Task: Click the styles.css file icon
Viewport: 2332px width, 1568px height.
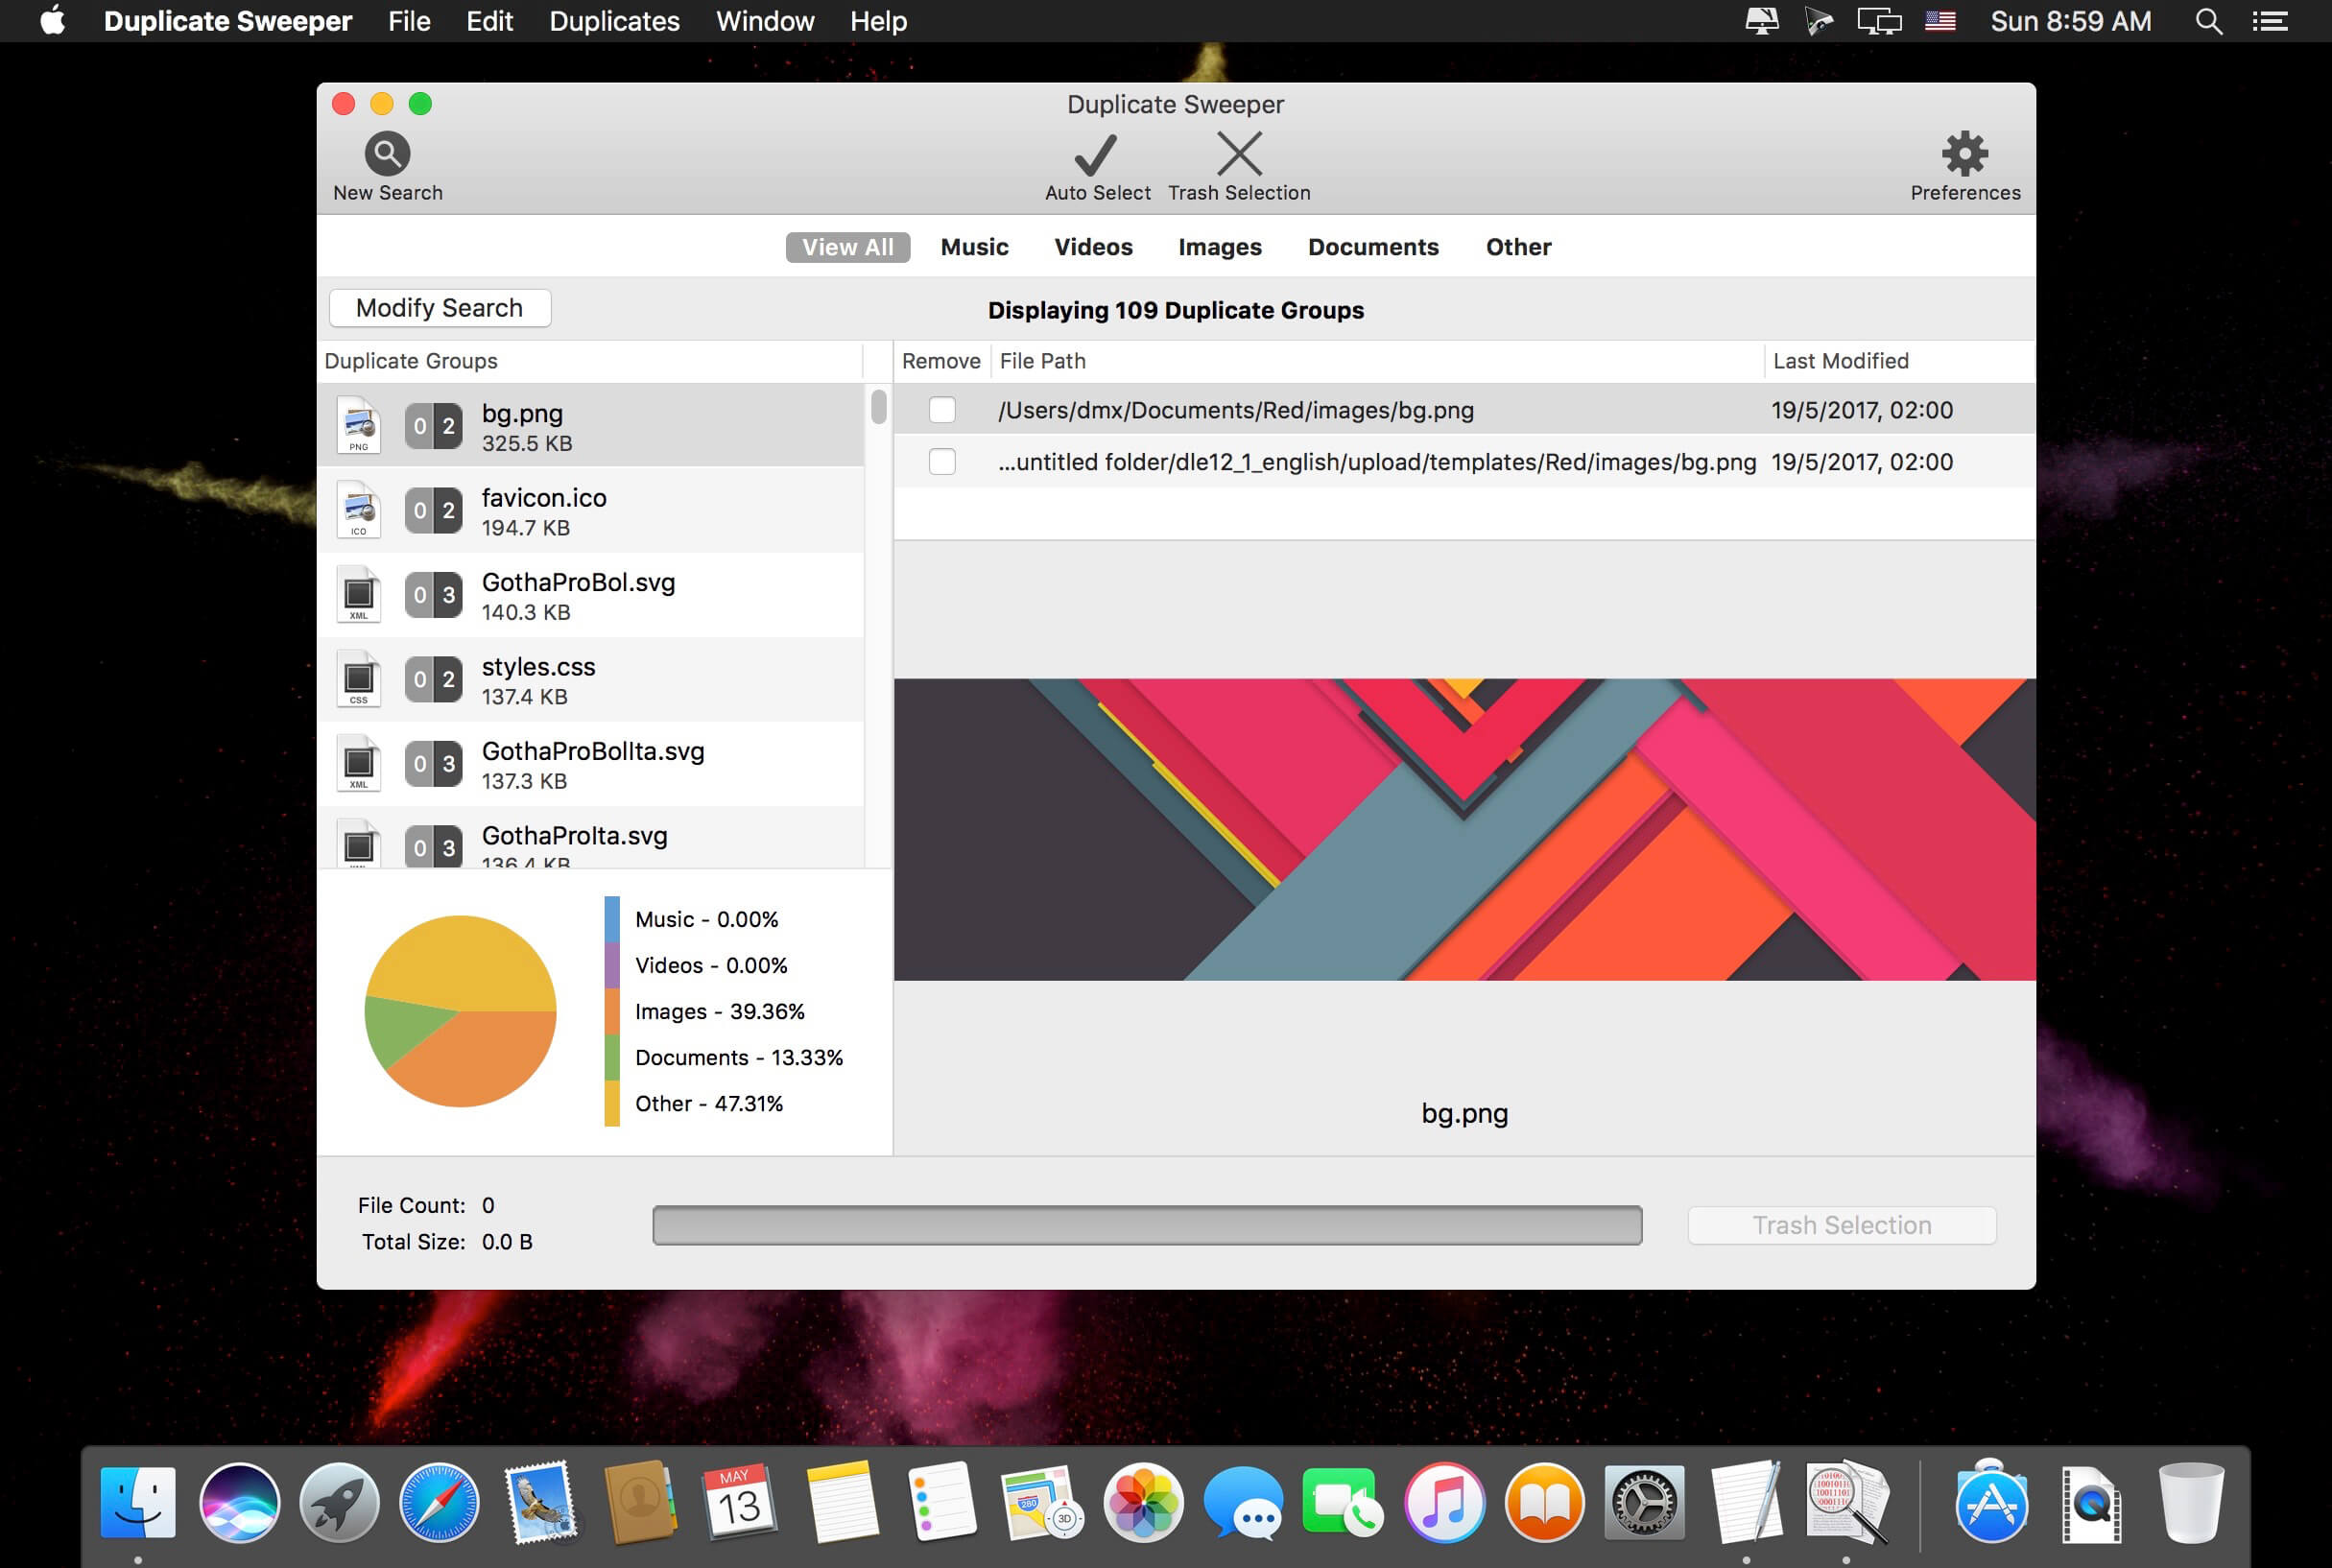Action: click(x=358, y=679)
